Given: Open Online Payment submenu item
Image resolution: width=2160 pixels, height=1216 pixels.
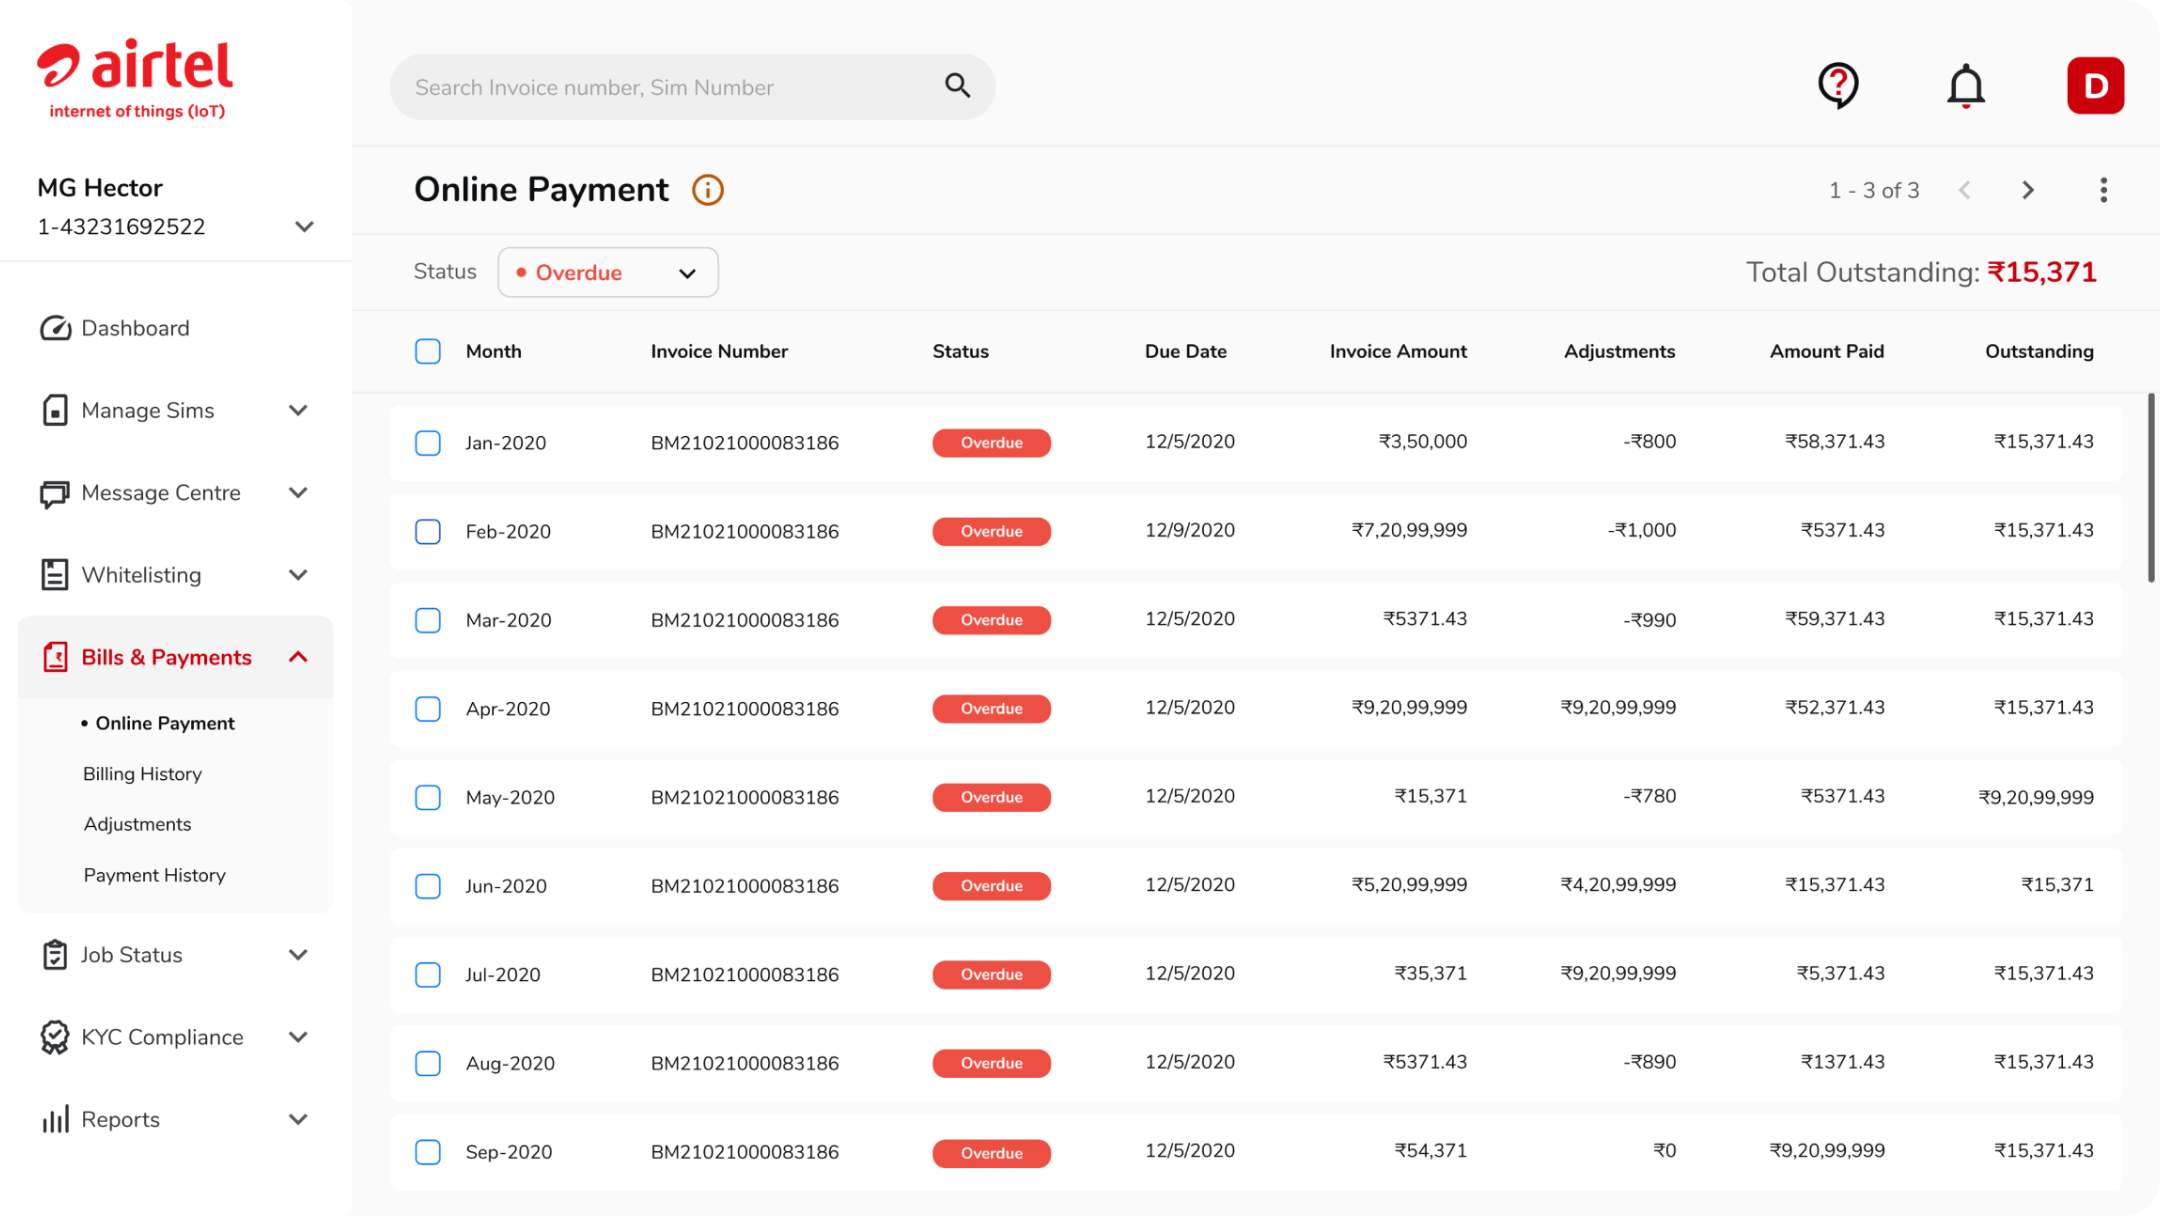Looking at the screenshot, I should click(x=165, y=723).
